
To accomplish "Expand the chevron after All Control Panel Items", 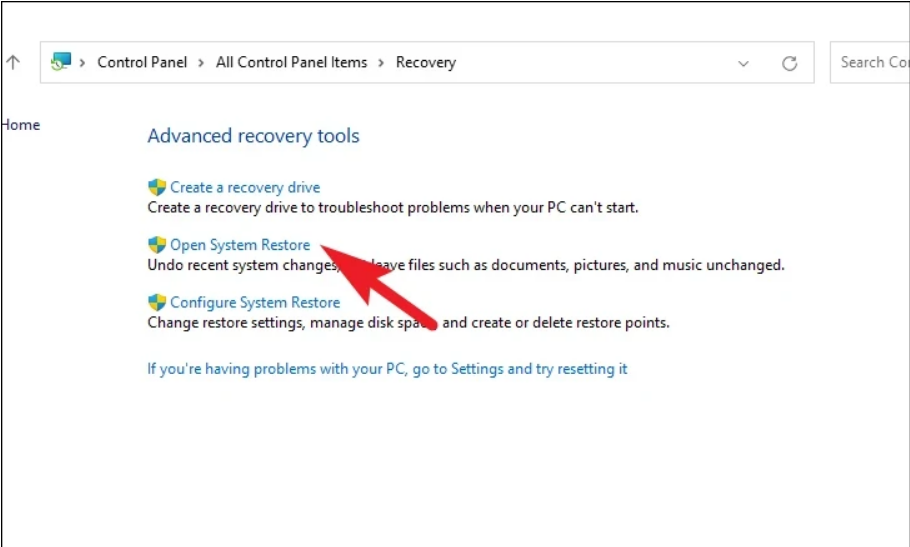I will [381, 62].
